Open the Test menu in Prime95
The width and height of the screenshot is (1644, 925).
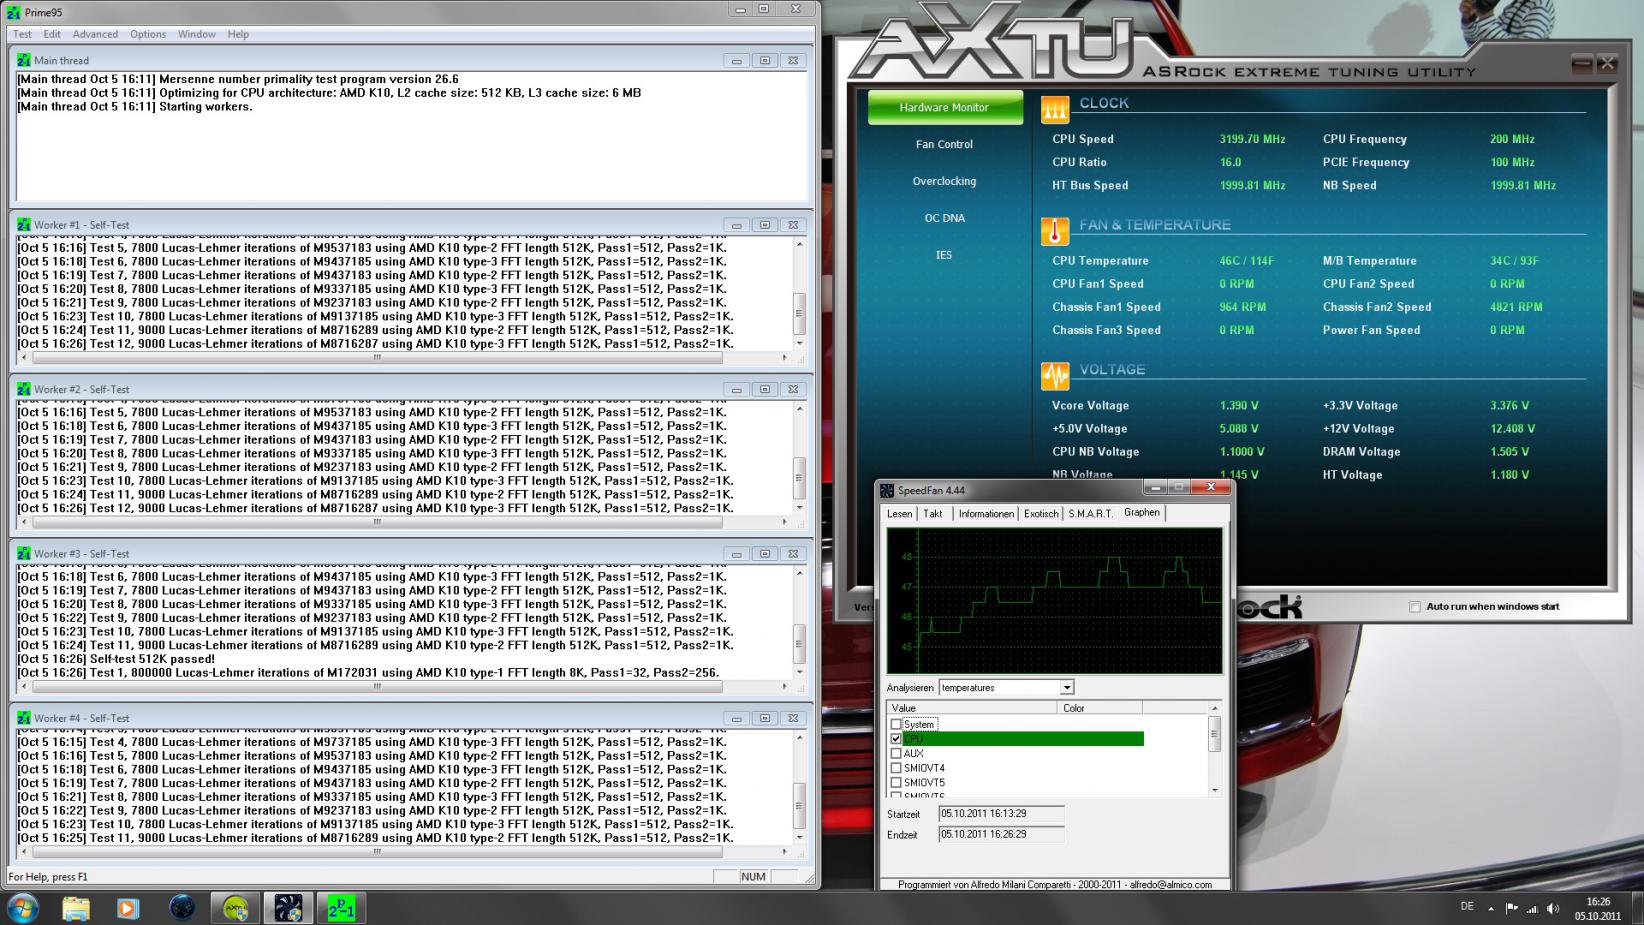point(22,34)
